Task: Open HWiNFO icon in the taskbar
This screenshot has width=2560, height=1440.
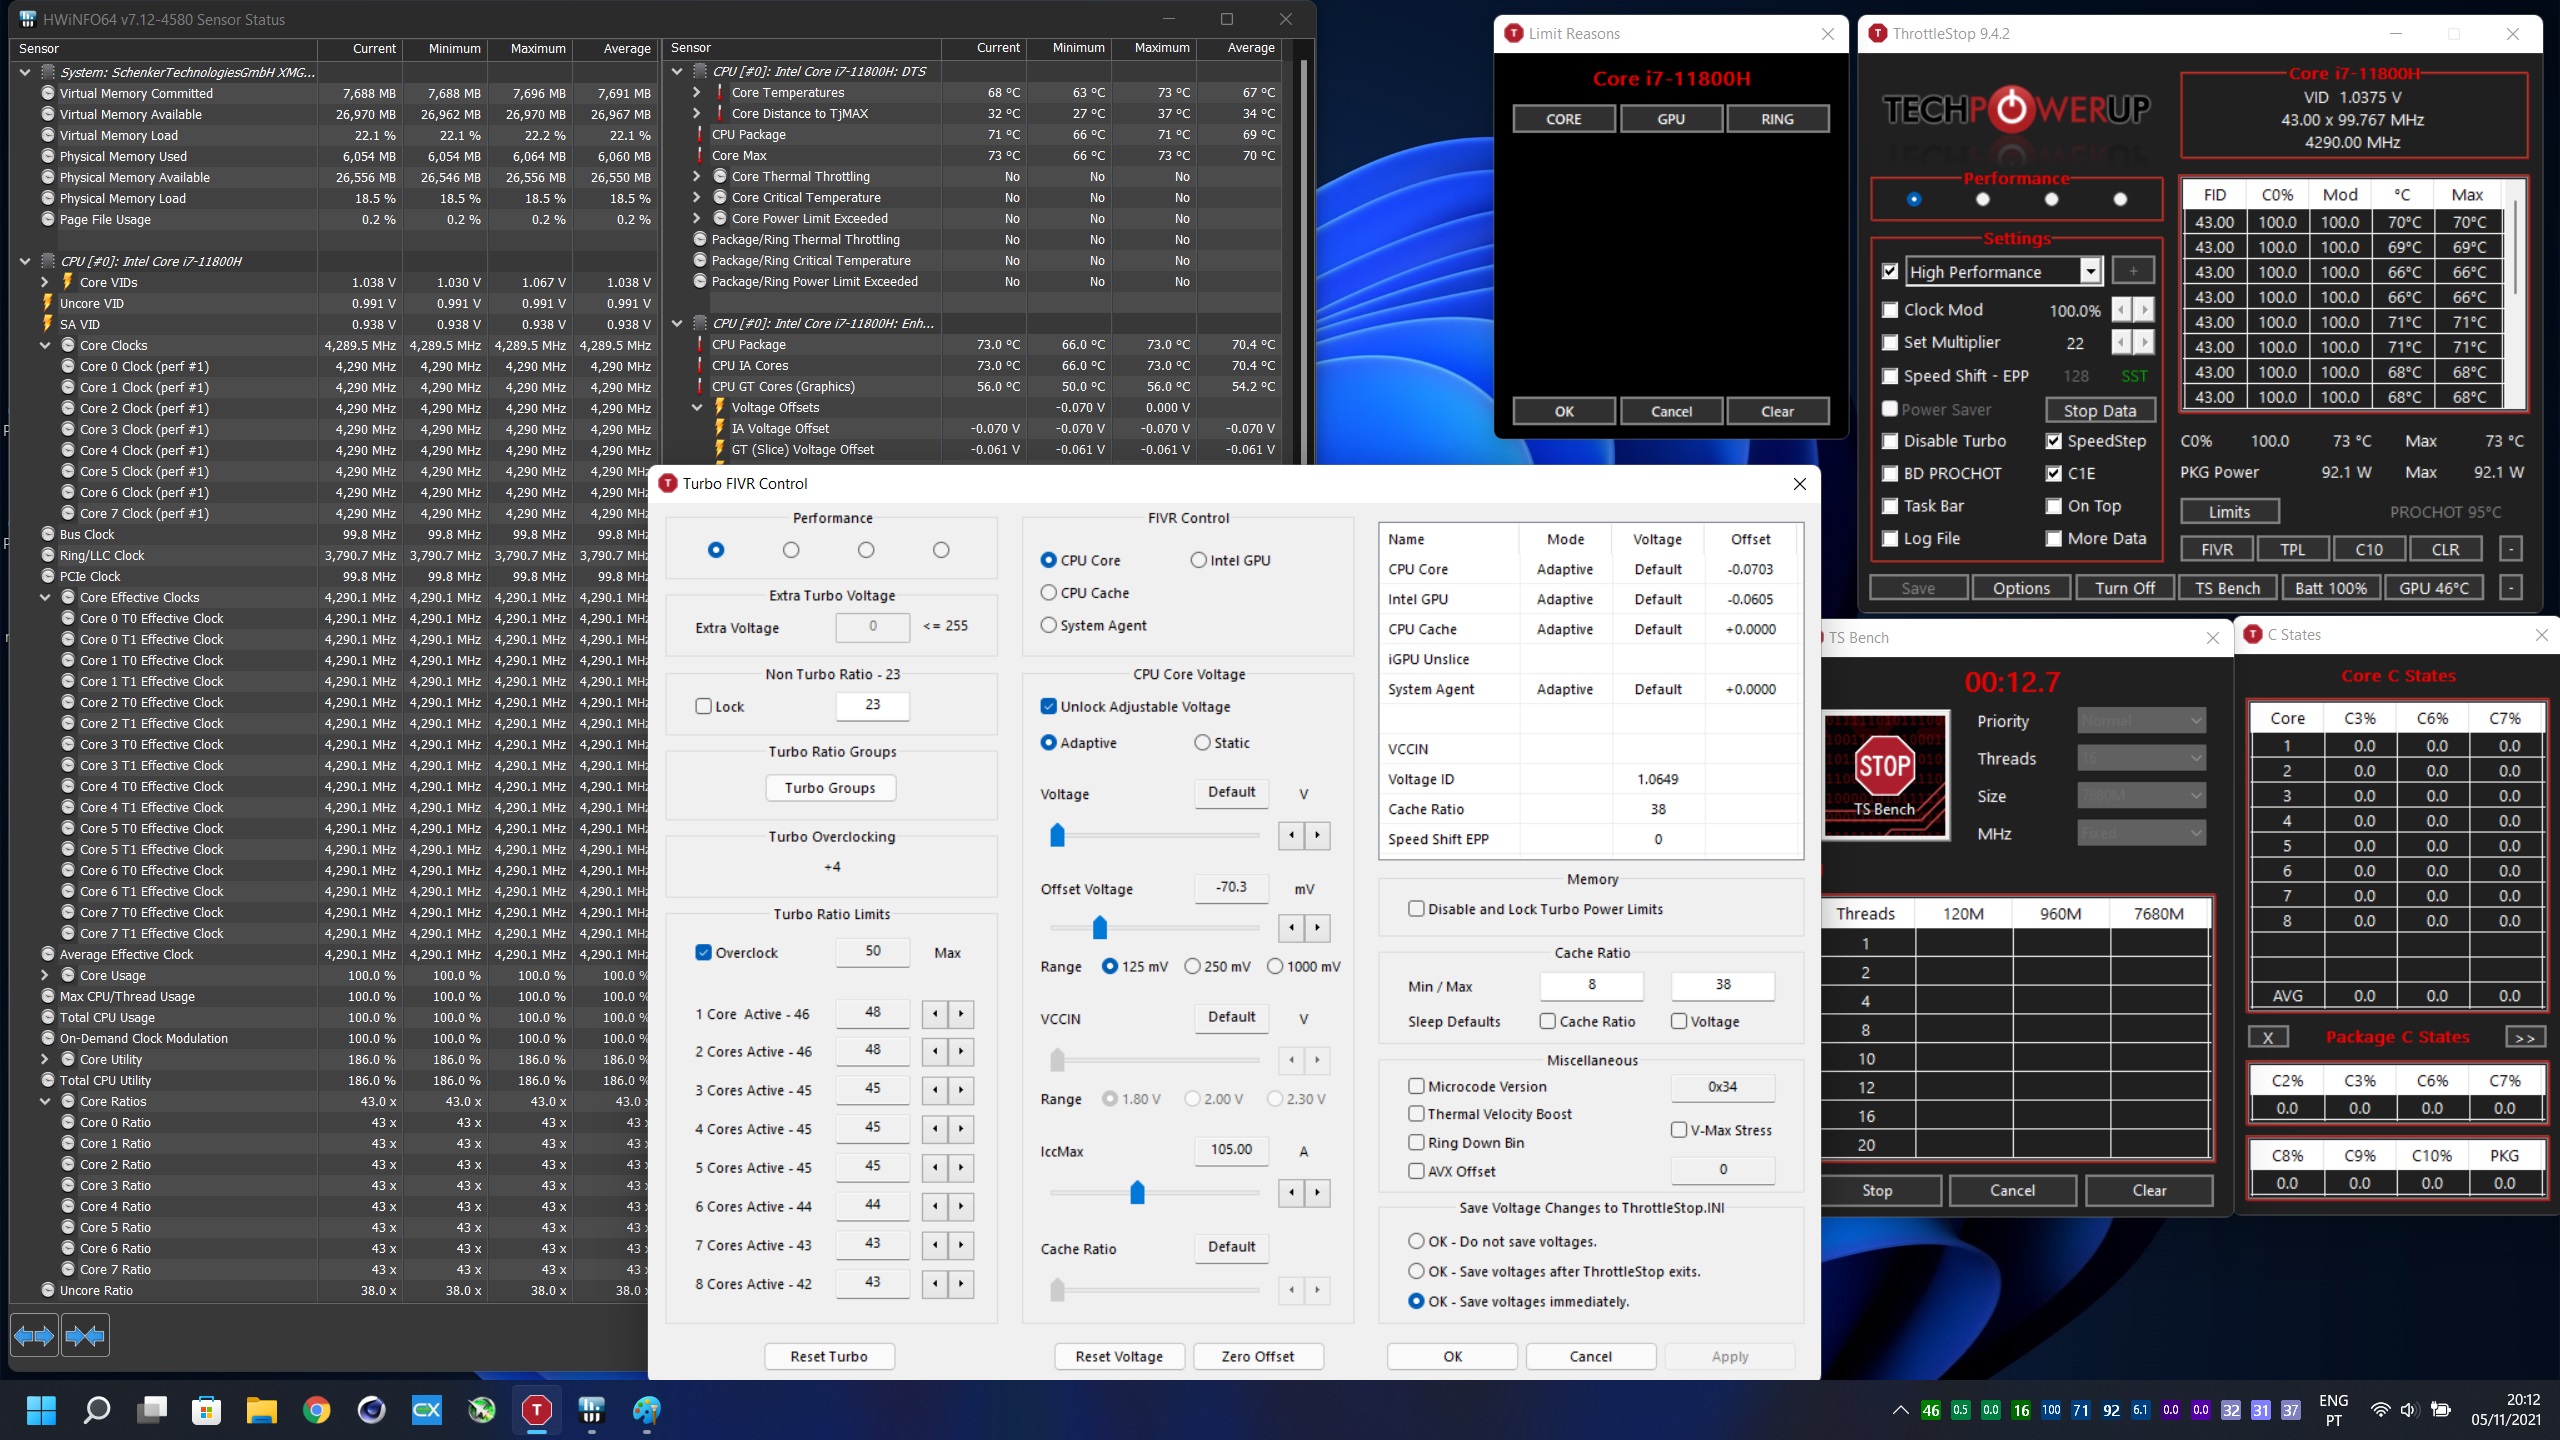Action: (591, 1410)
